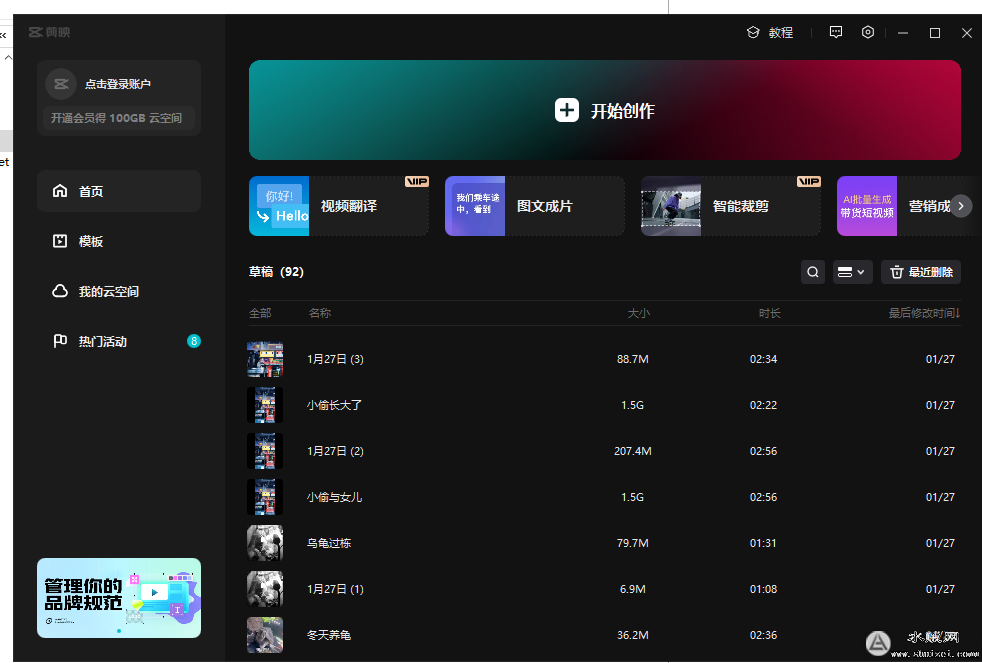
Task: Click the login avatar icon at top left
Action: tap(60, 83)
